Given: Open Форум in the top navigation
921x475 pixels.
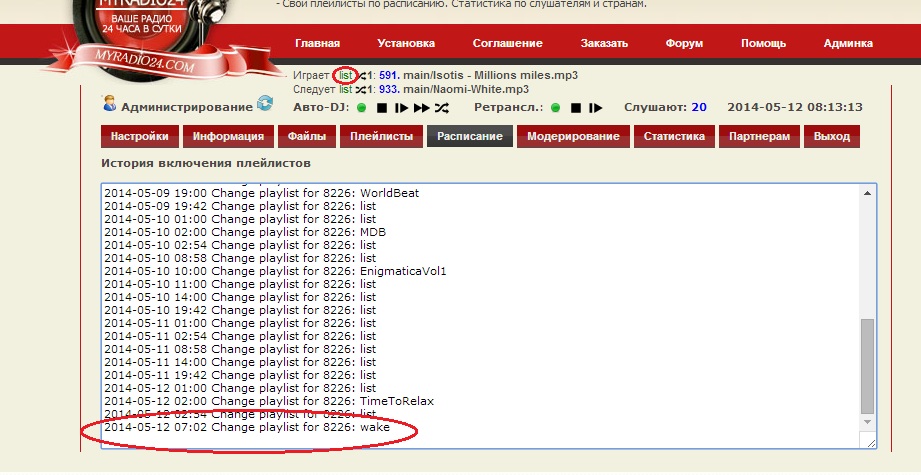Looking at the screenshot, I should 684,43.
